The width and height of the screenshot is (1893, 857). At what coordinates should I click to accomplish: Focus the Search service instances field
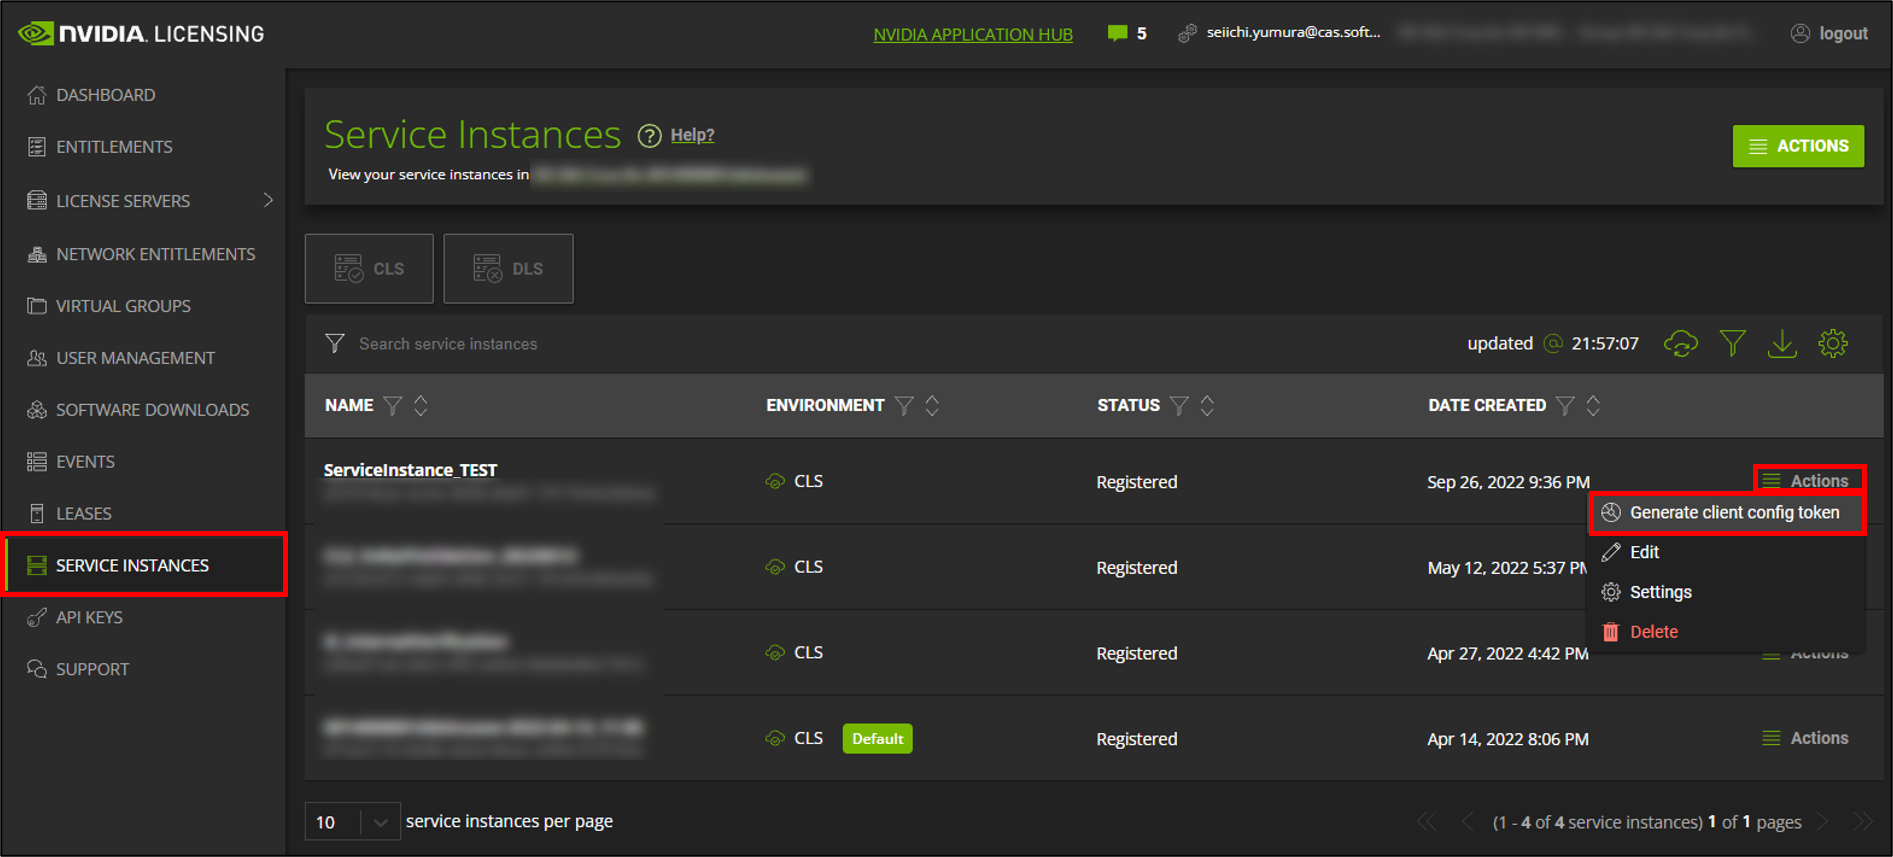448,344
